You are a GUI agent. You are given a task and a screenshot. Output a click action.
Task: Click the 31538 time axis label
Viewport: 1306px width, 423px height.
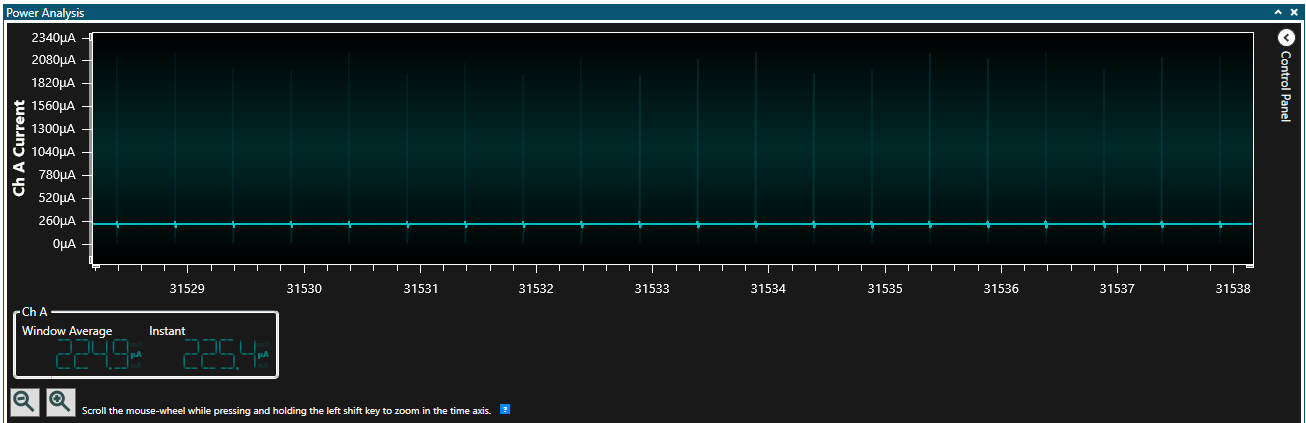(1233, 288)
